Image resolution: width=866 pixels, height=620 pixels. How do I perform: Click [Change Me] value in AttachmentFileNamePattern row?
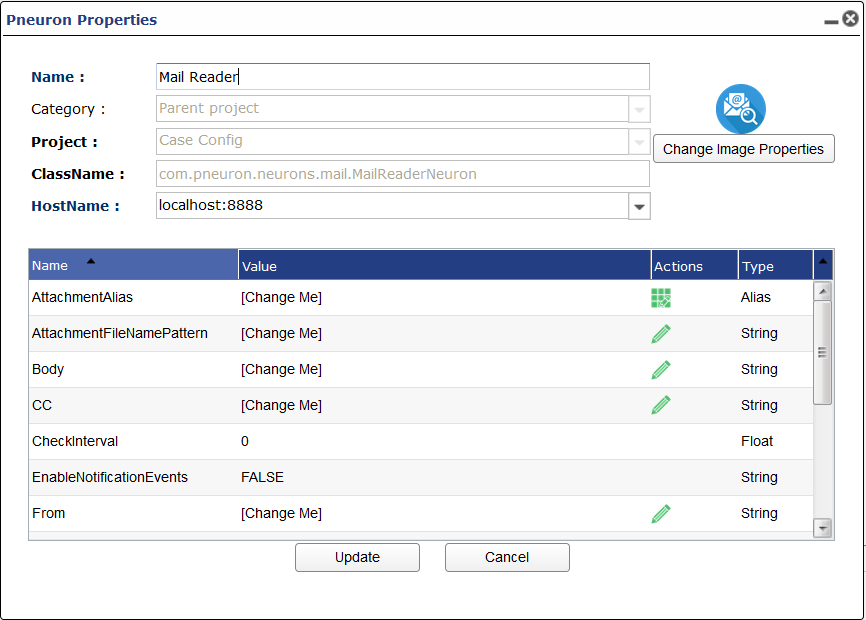coord(281,333)
